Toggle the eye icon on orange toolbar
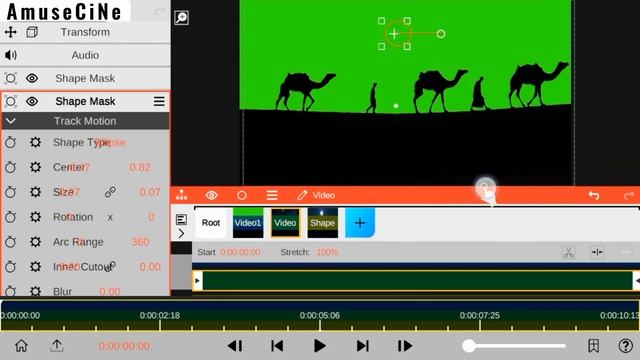Image resolution: width=640 pixels, height=360 pixels. tap(211, 196)
